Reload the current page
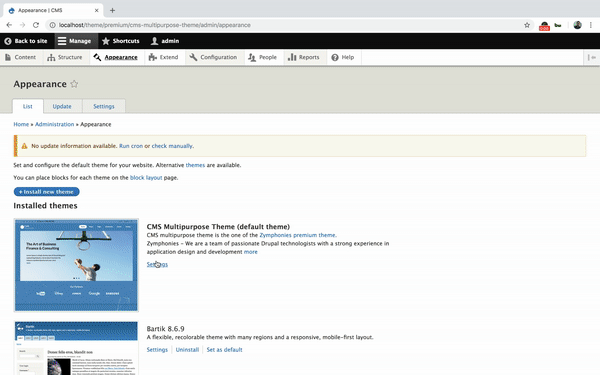 pyautogui.click(x=36, y=25)
